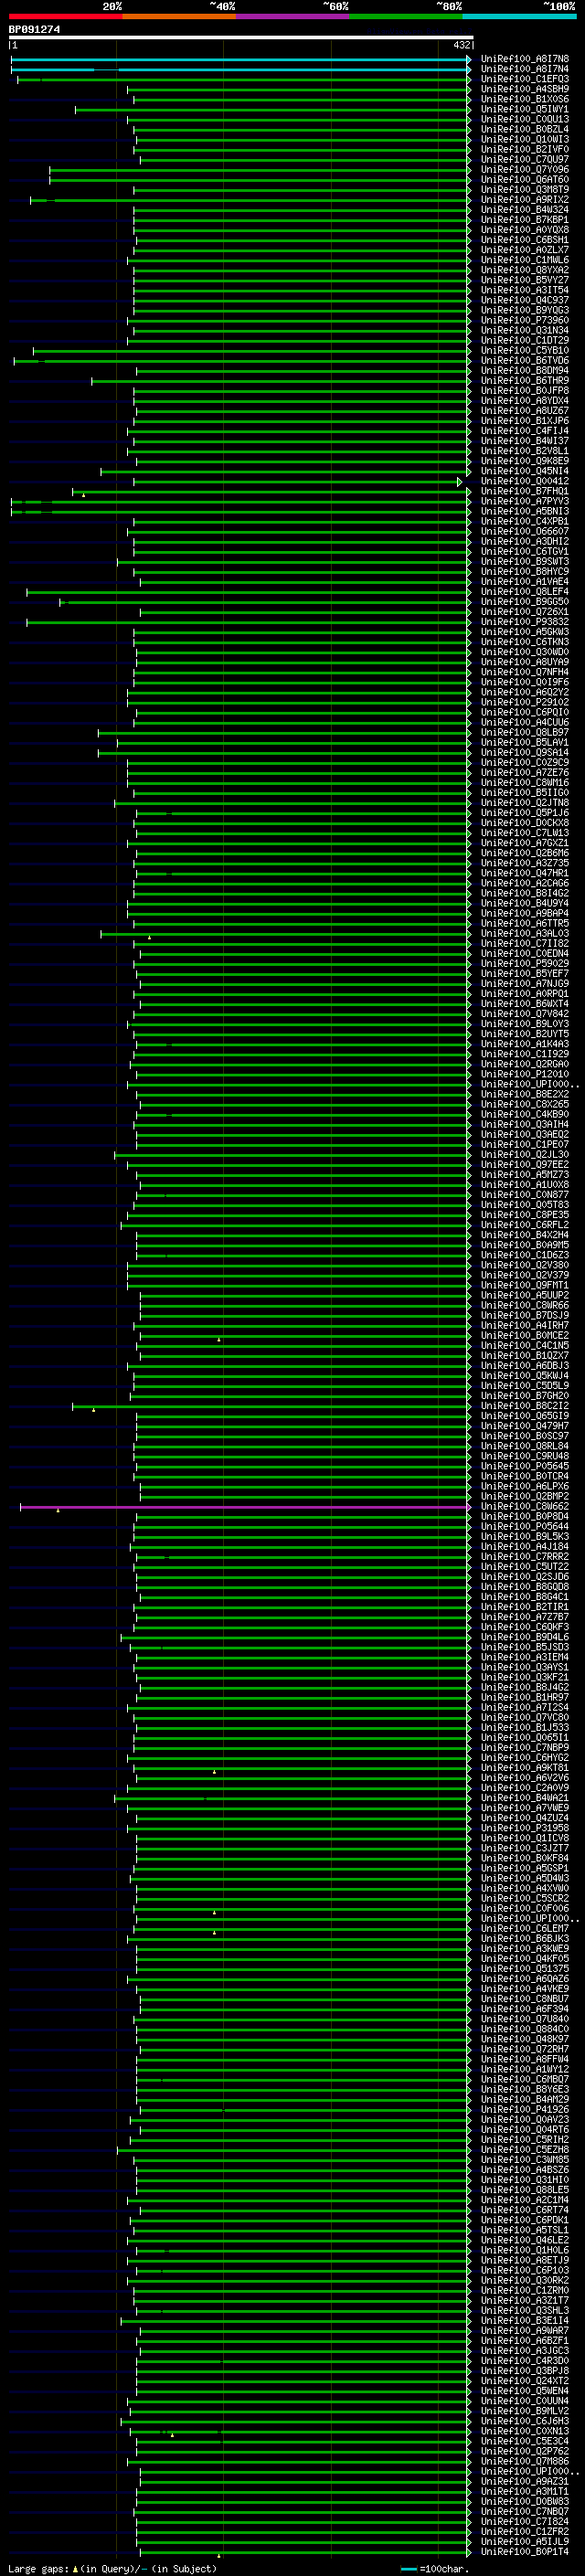Click the purple alignment bar for UniRef100_C8W662
Viewport: 585px width, 2576px height.
tap(244, 1507)
